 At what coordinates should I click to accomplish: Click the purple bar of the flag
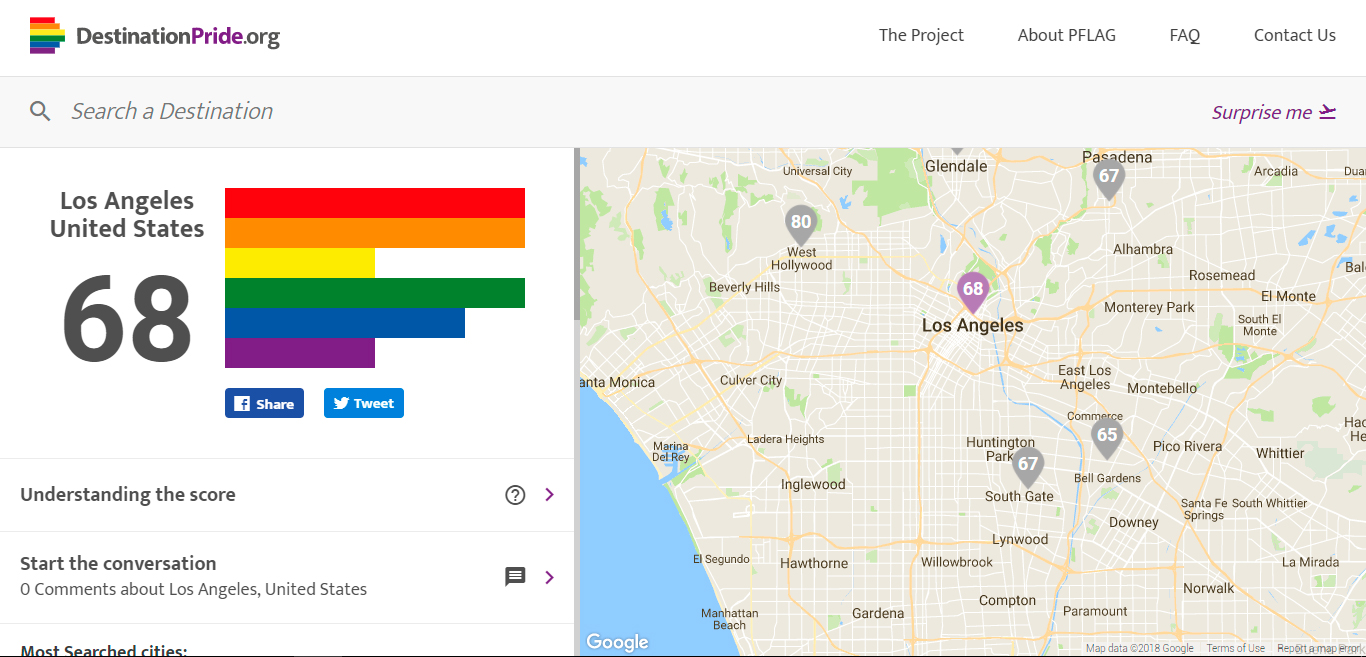(300, 353)
